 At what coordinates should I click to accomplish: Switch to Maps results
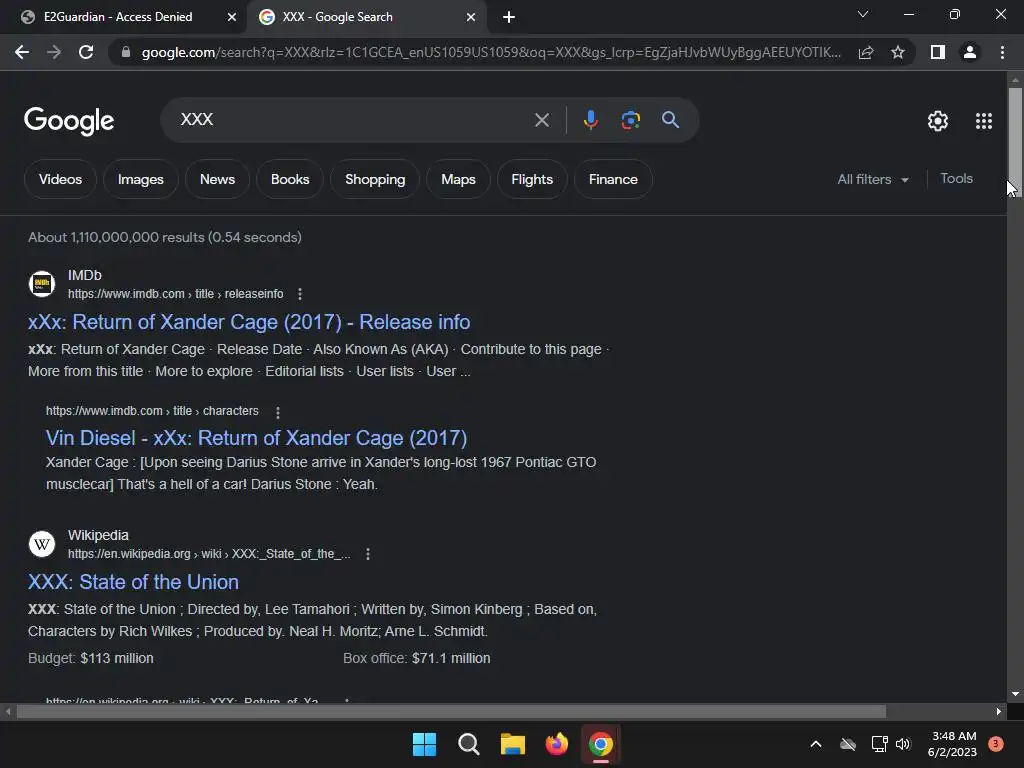(x=458, y=179)
